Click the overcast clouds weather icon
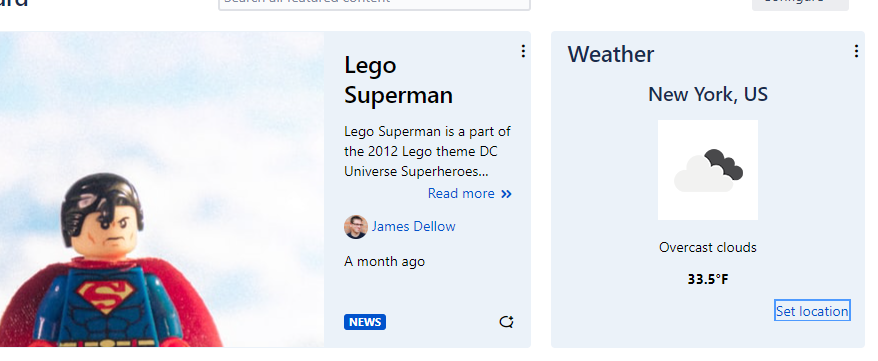Image resolution: width=878 pixels, height=361 pixels. (708, 170)
